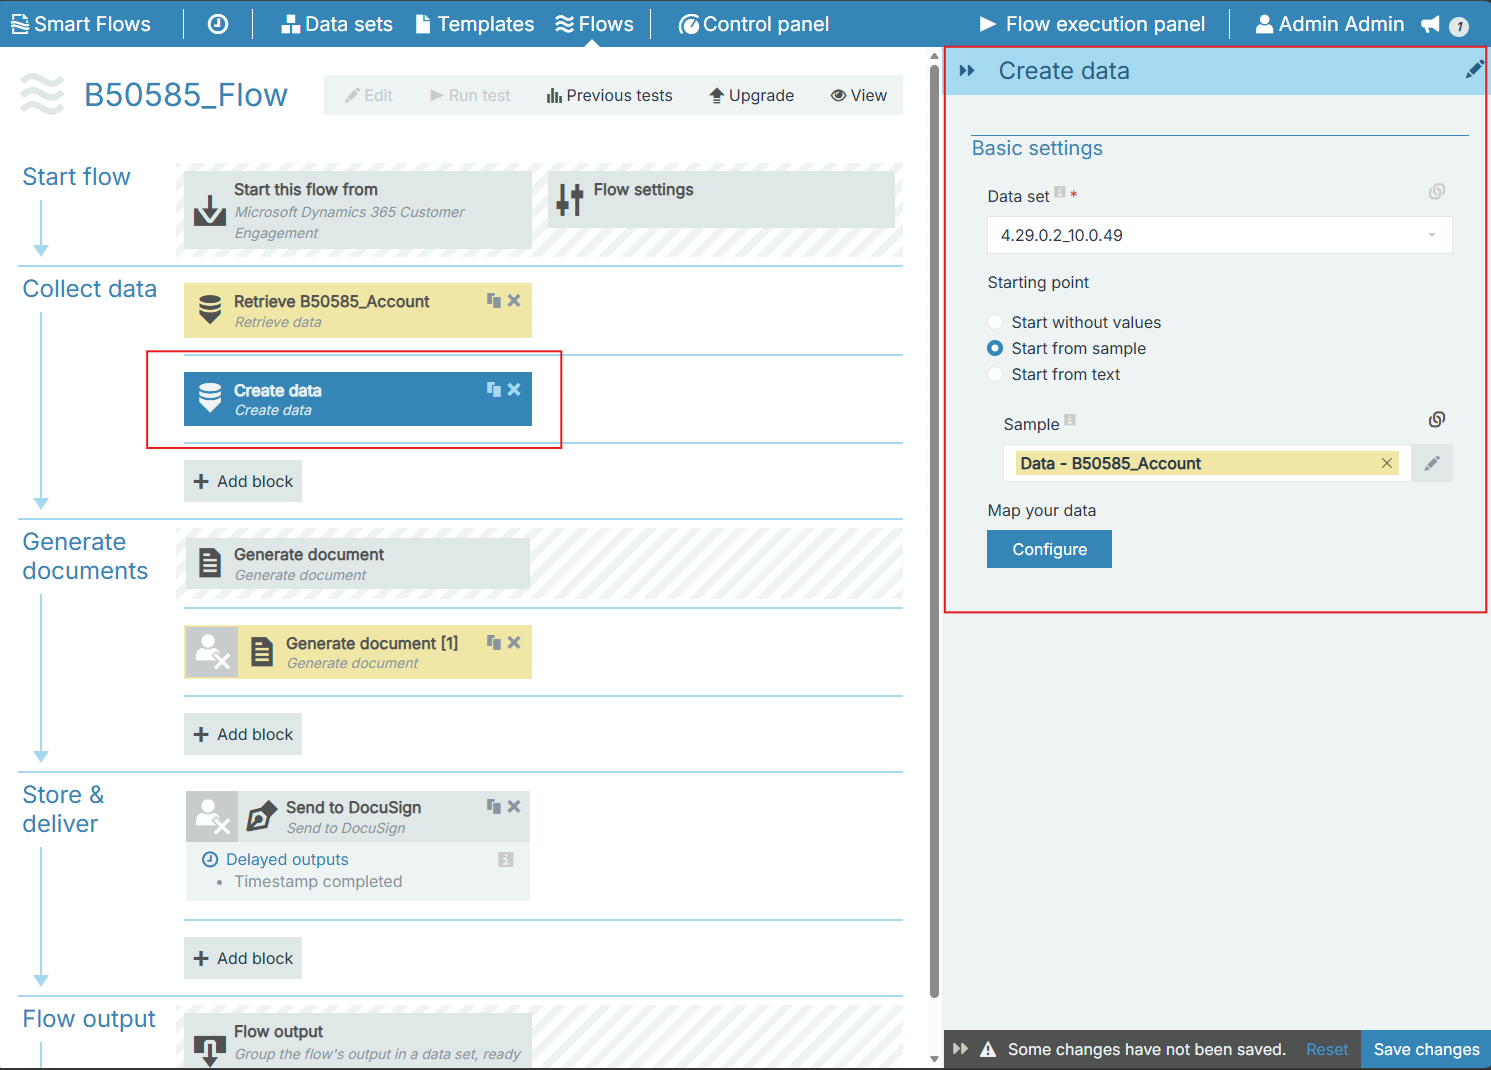This screenshot has width=1491, height=1070.
Task: Duplicate the Retrieve B50585_Account block
Action: tap(494, 300)
